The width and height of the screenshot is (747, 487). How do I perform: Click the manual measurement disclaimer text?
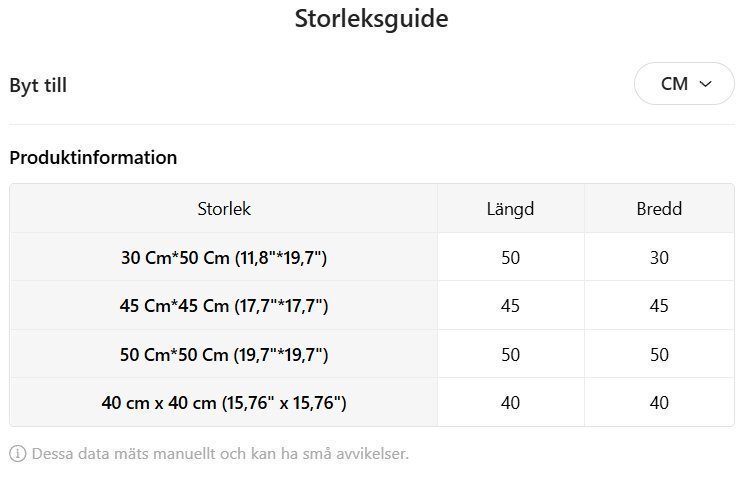pyautogui.click(x=220, y=453)
